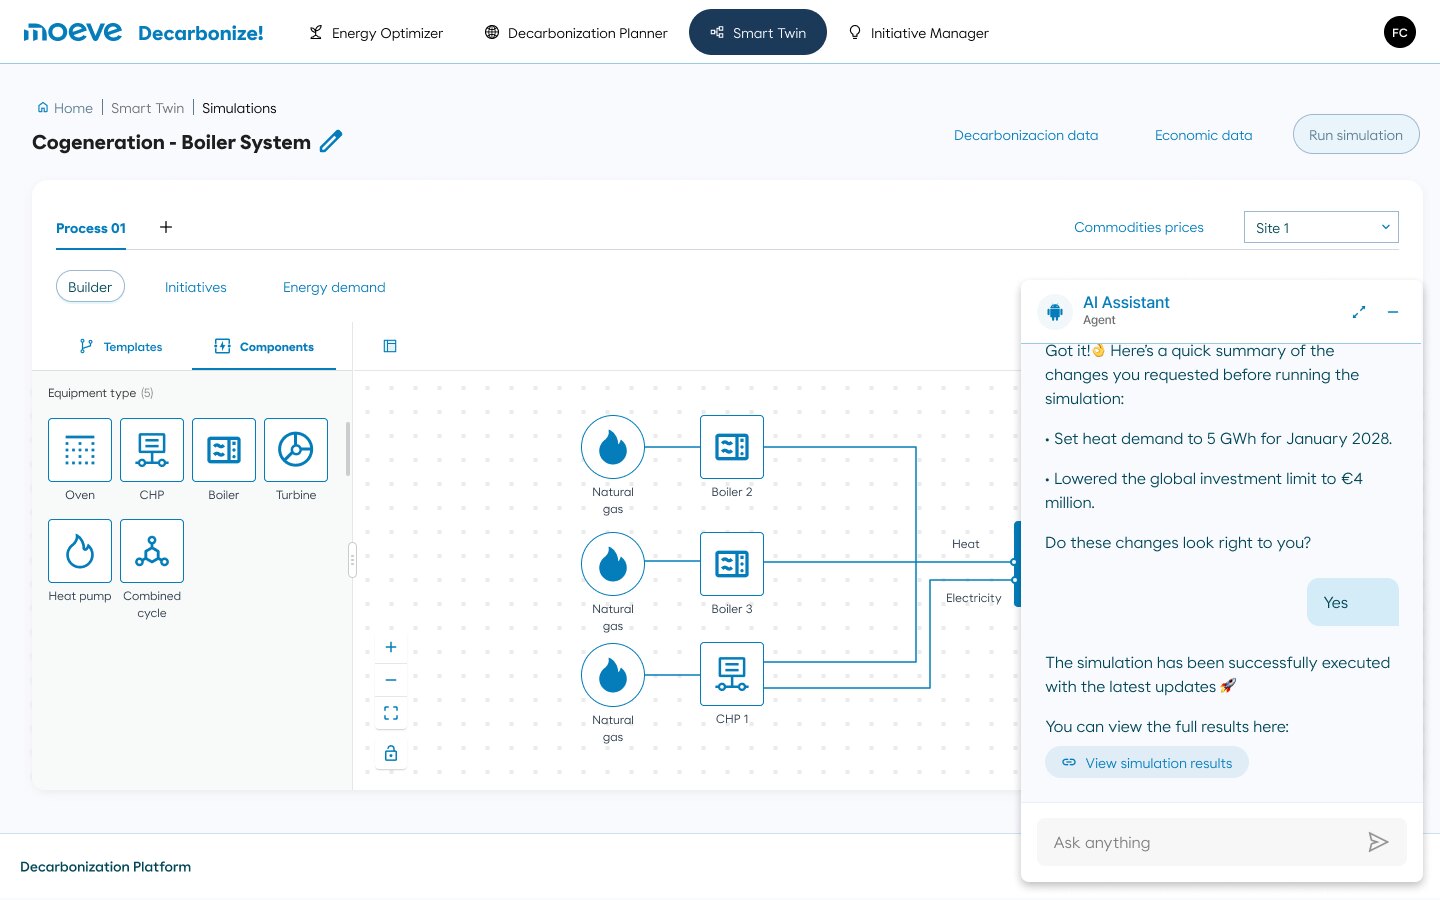Screen dimensions: 1440x900
Task: Add a new process tab
Action: [x=166, y=227]
